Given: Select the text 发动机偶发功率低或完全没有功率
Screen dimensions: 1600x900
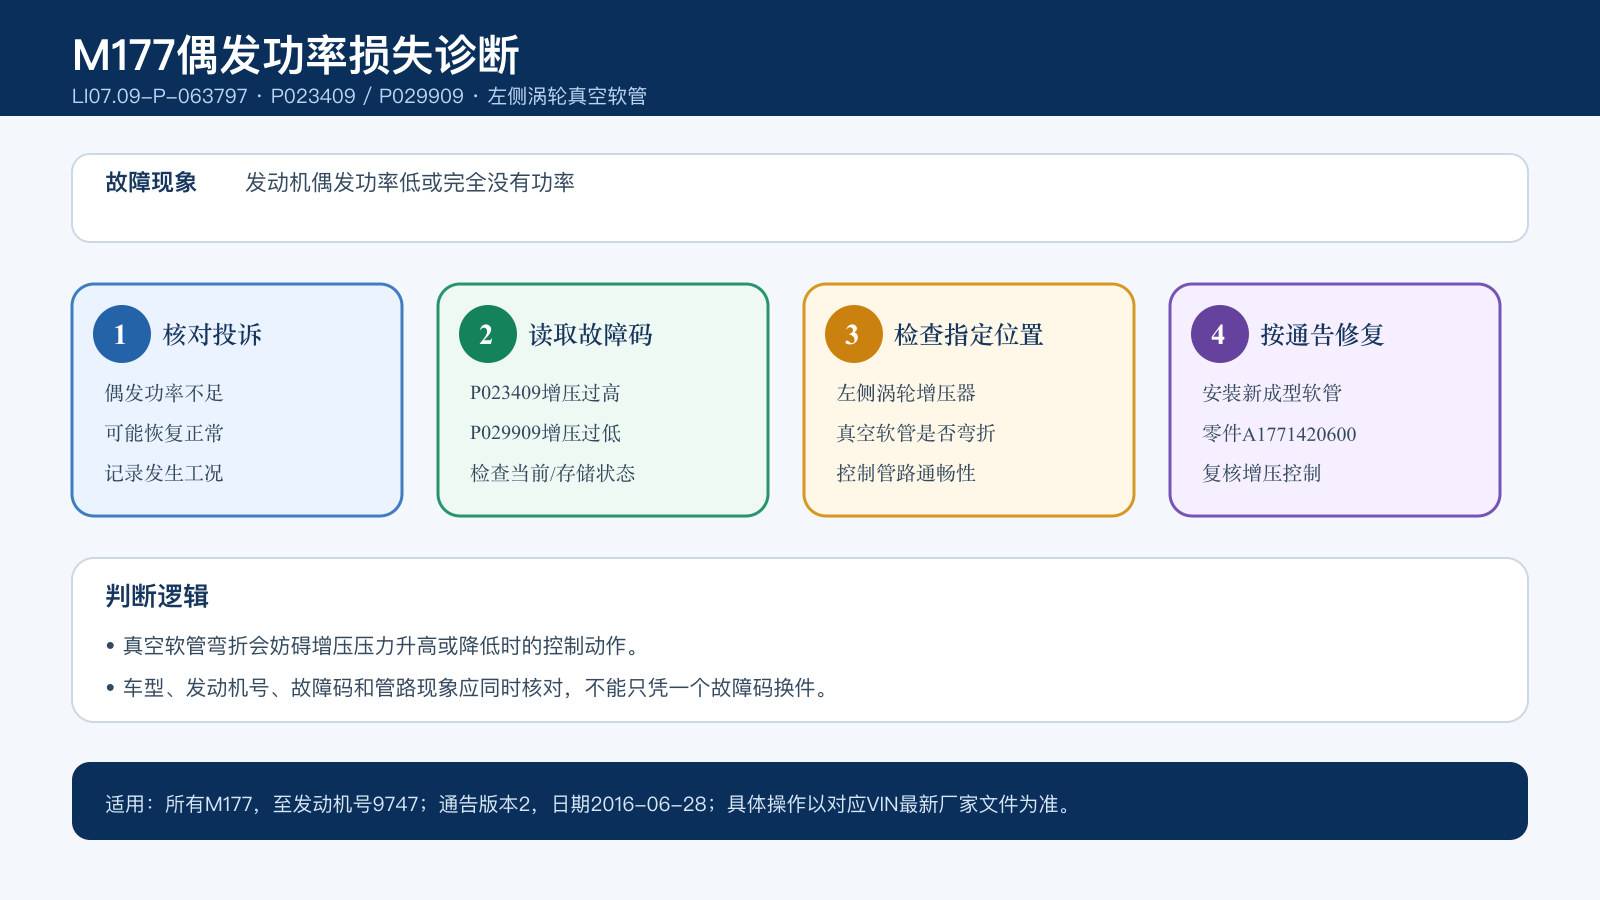Looking at the screenshot, I should (x=410, y=182).
